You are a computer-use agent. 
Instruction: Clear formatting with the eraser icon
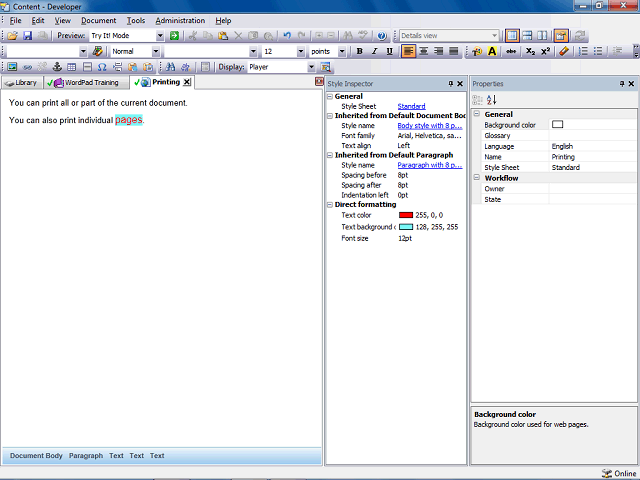tap(564, 51)
